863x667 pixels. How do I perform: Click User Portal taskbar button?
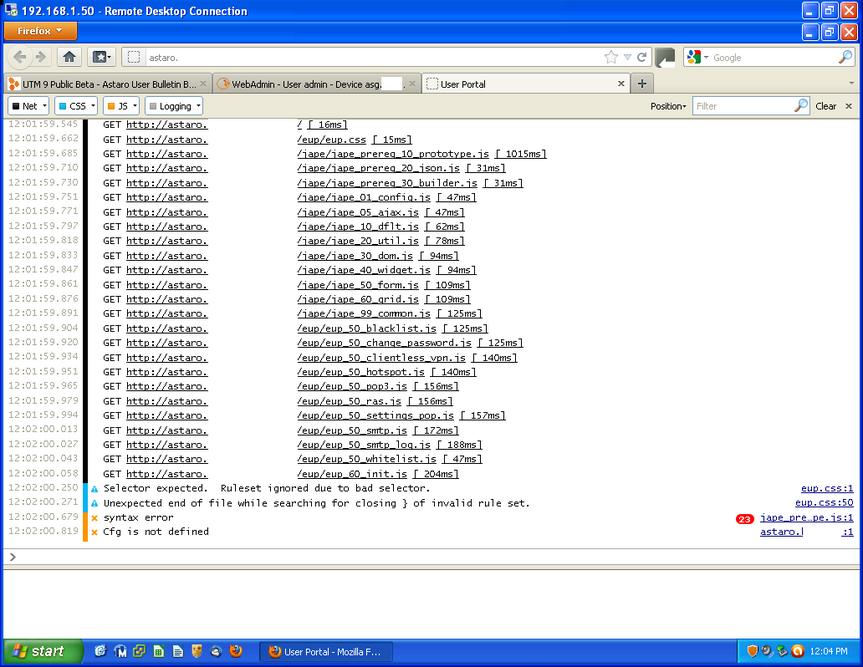click(x=326, y=652)
